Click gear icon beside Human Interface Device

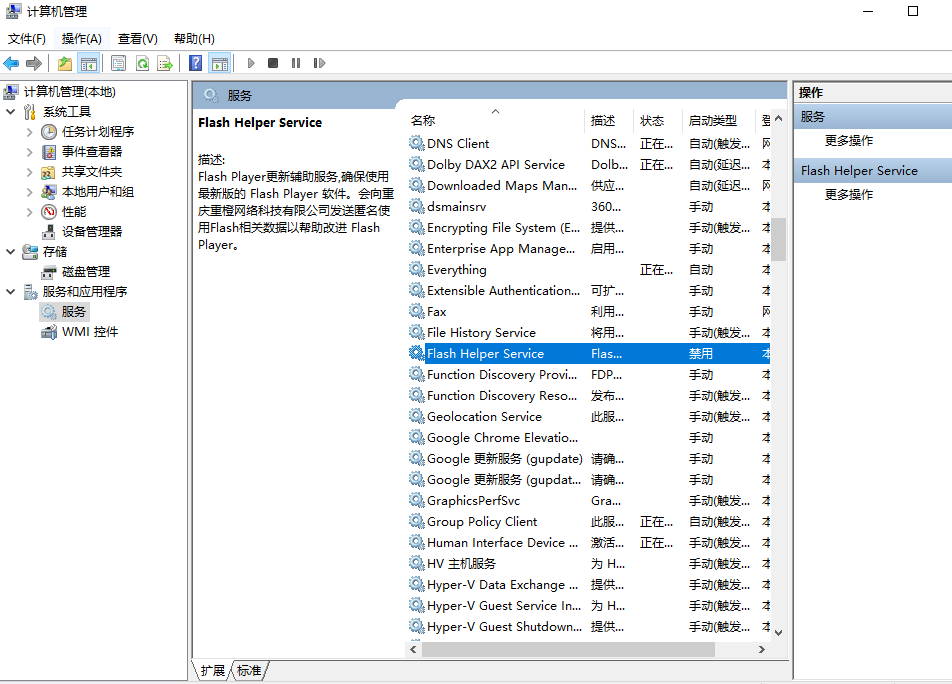click(x=416, y=543)
